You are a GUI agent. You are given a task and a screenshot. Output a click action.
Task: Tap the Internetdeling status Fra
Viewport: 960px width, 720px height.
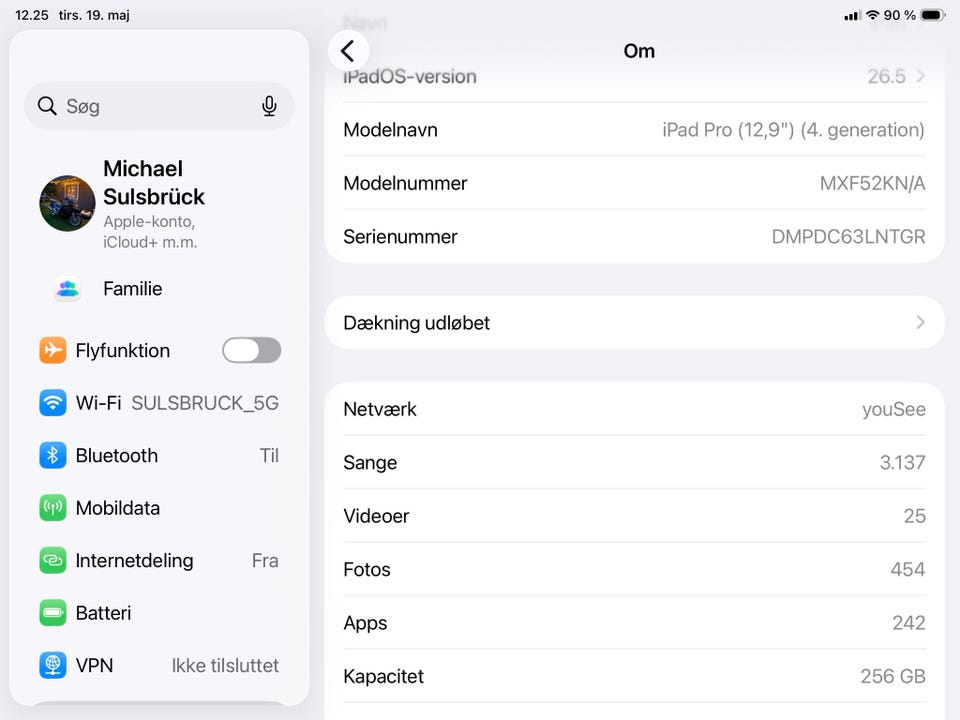pos(265,560)
